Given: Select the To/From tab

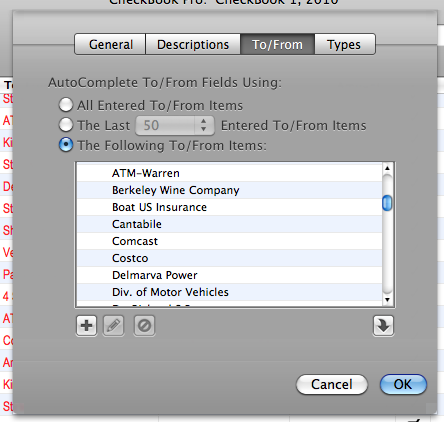Looking at the screenshot, I should click(x=277, y=44).
